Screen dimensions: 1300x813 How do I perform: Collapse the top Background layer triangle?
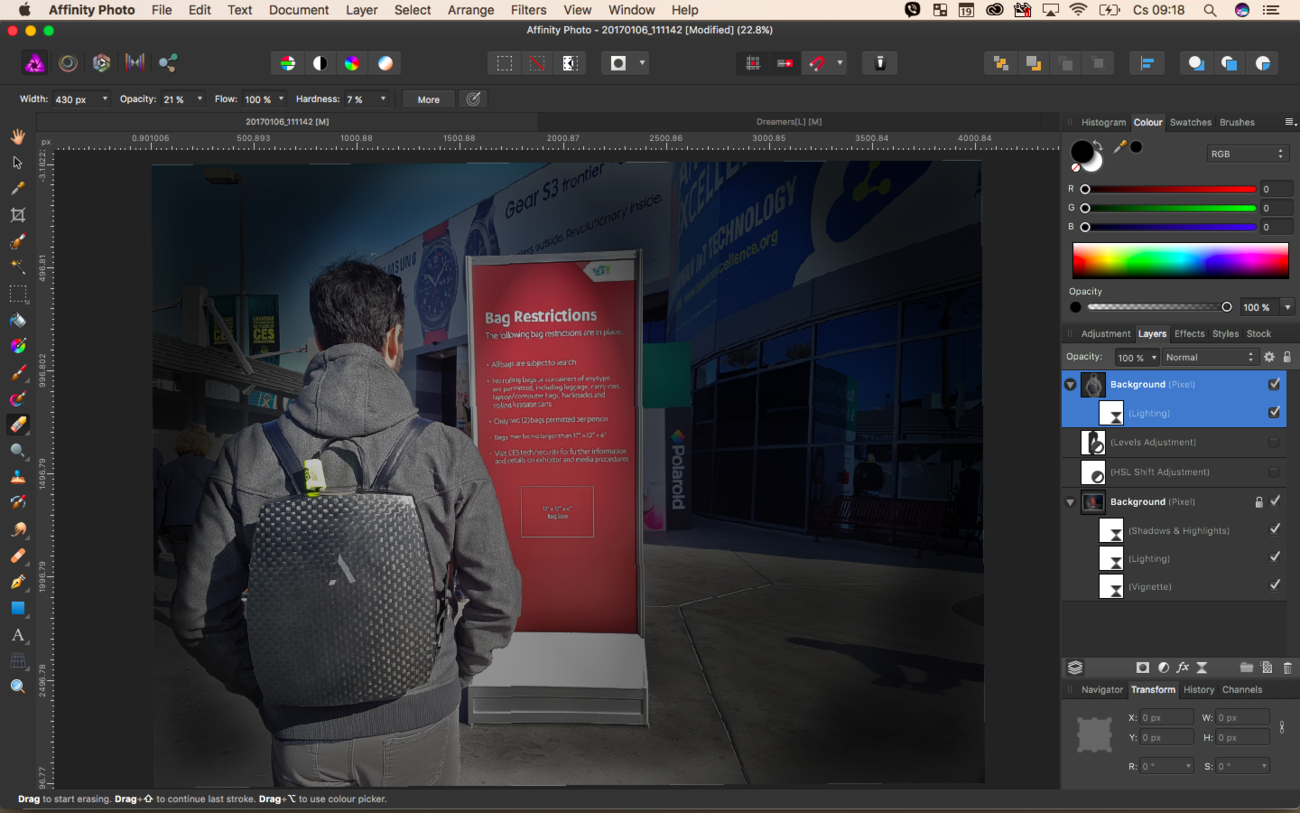click(x=1070, y=385)
